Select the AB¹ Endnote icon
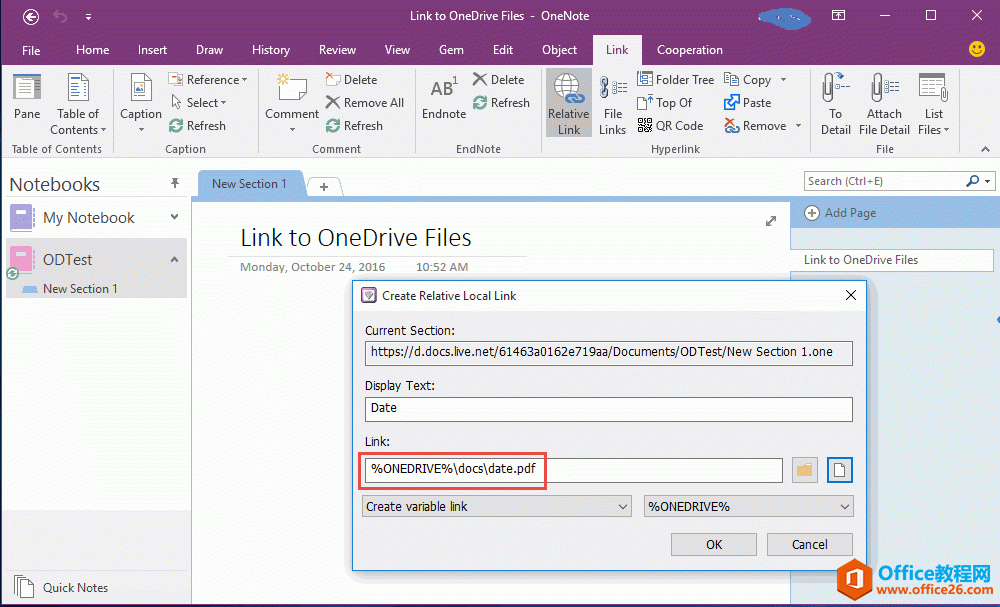 (x=443, y=96)
